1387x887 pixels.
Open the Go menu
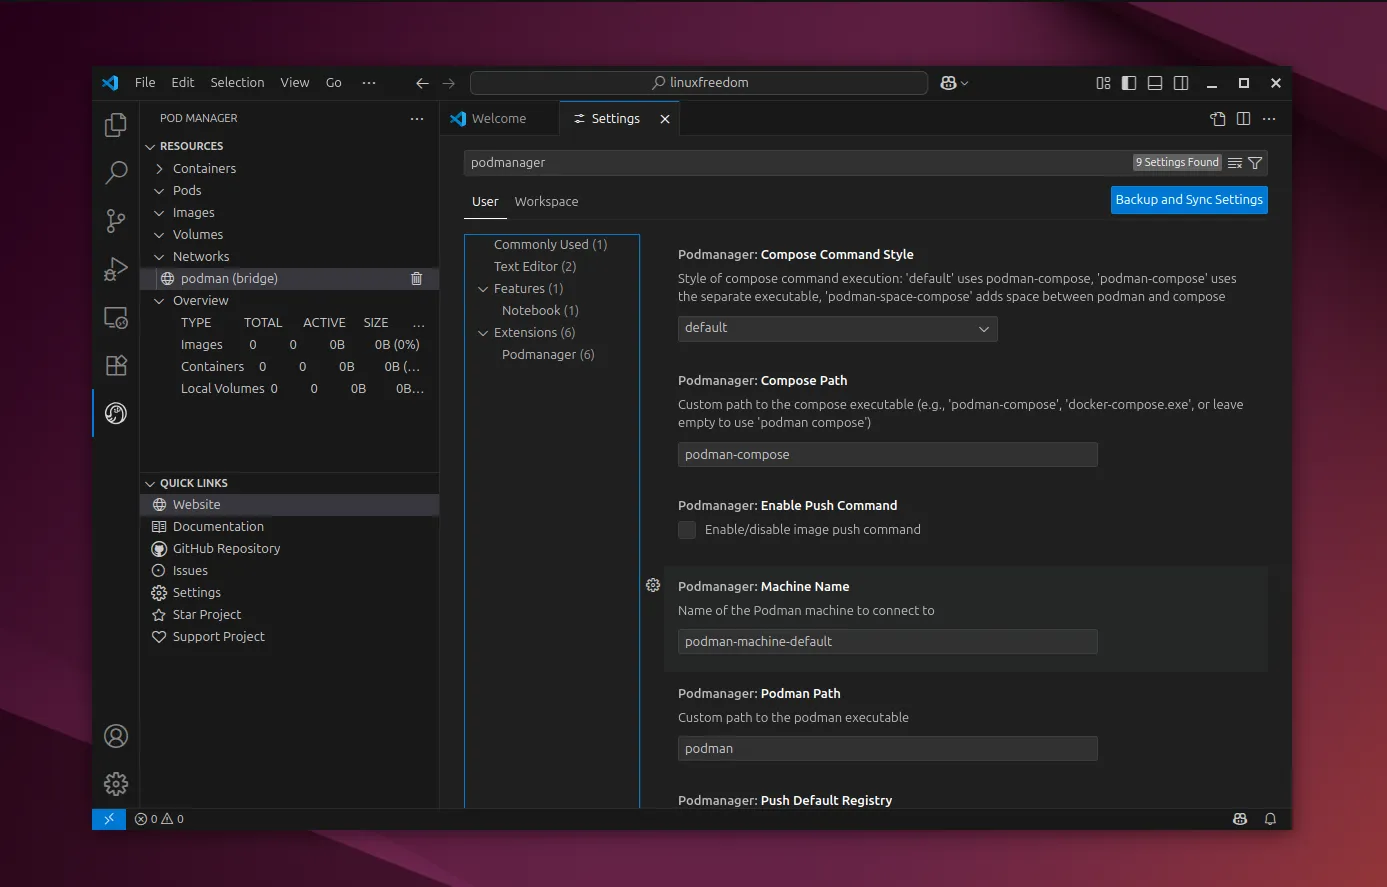click(x=334, y=82)
